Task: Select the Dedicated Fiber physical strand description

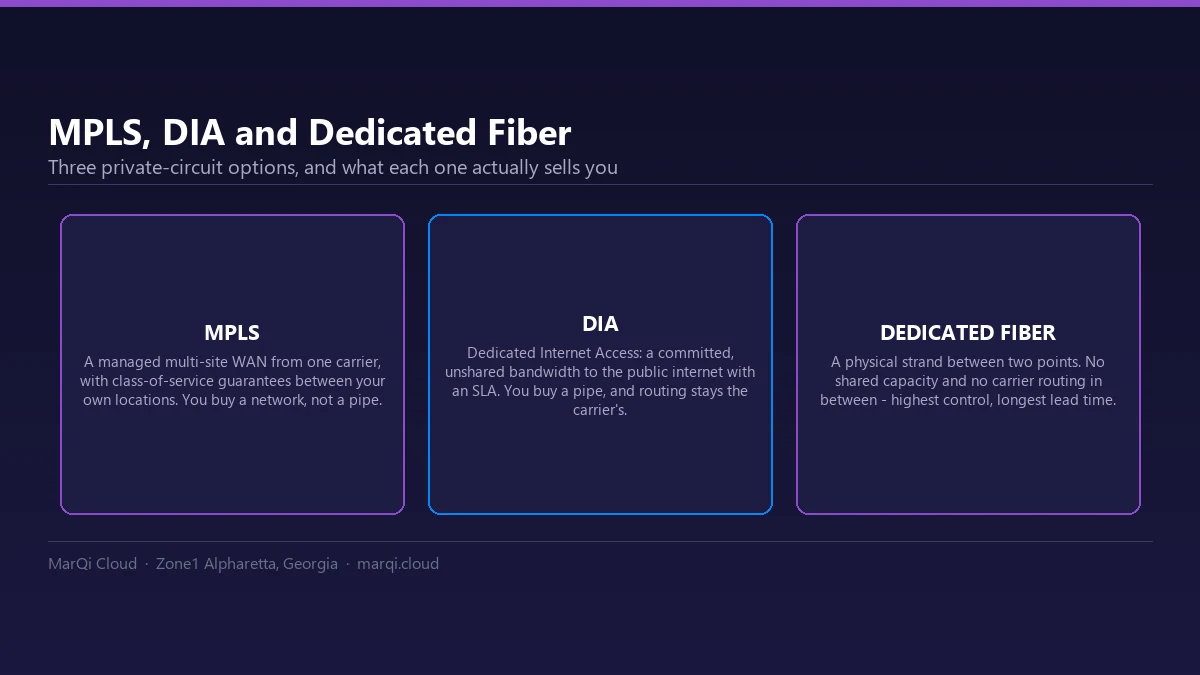Action: (968, 381)
